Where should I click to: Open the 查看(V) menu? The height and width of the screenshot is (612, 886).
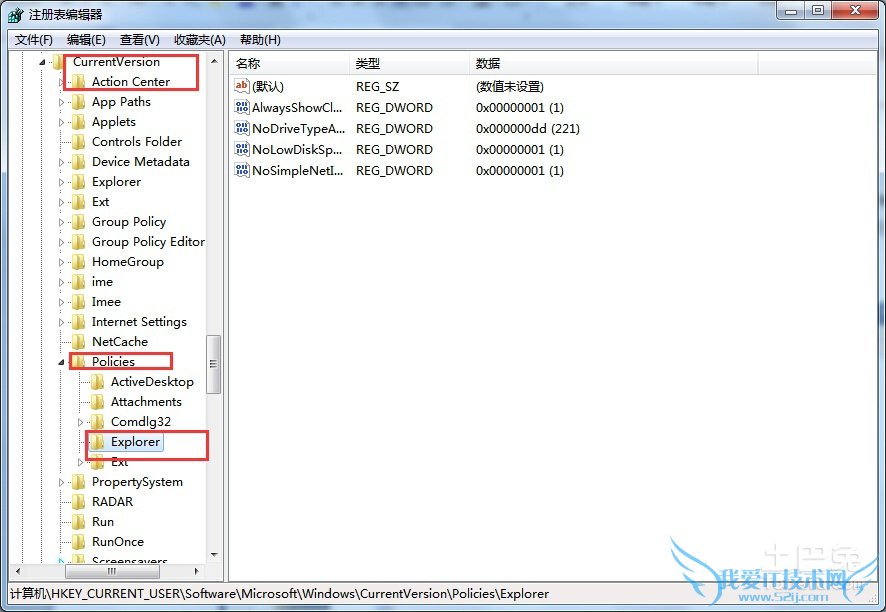tap(140, 40)
